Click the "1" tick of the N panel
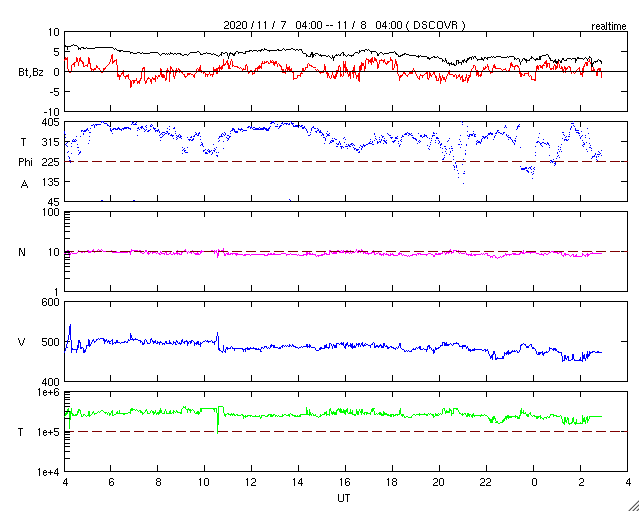Viewport: 640px width, 512px height. [x=57, y=292]
